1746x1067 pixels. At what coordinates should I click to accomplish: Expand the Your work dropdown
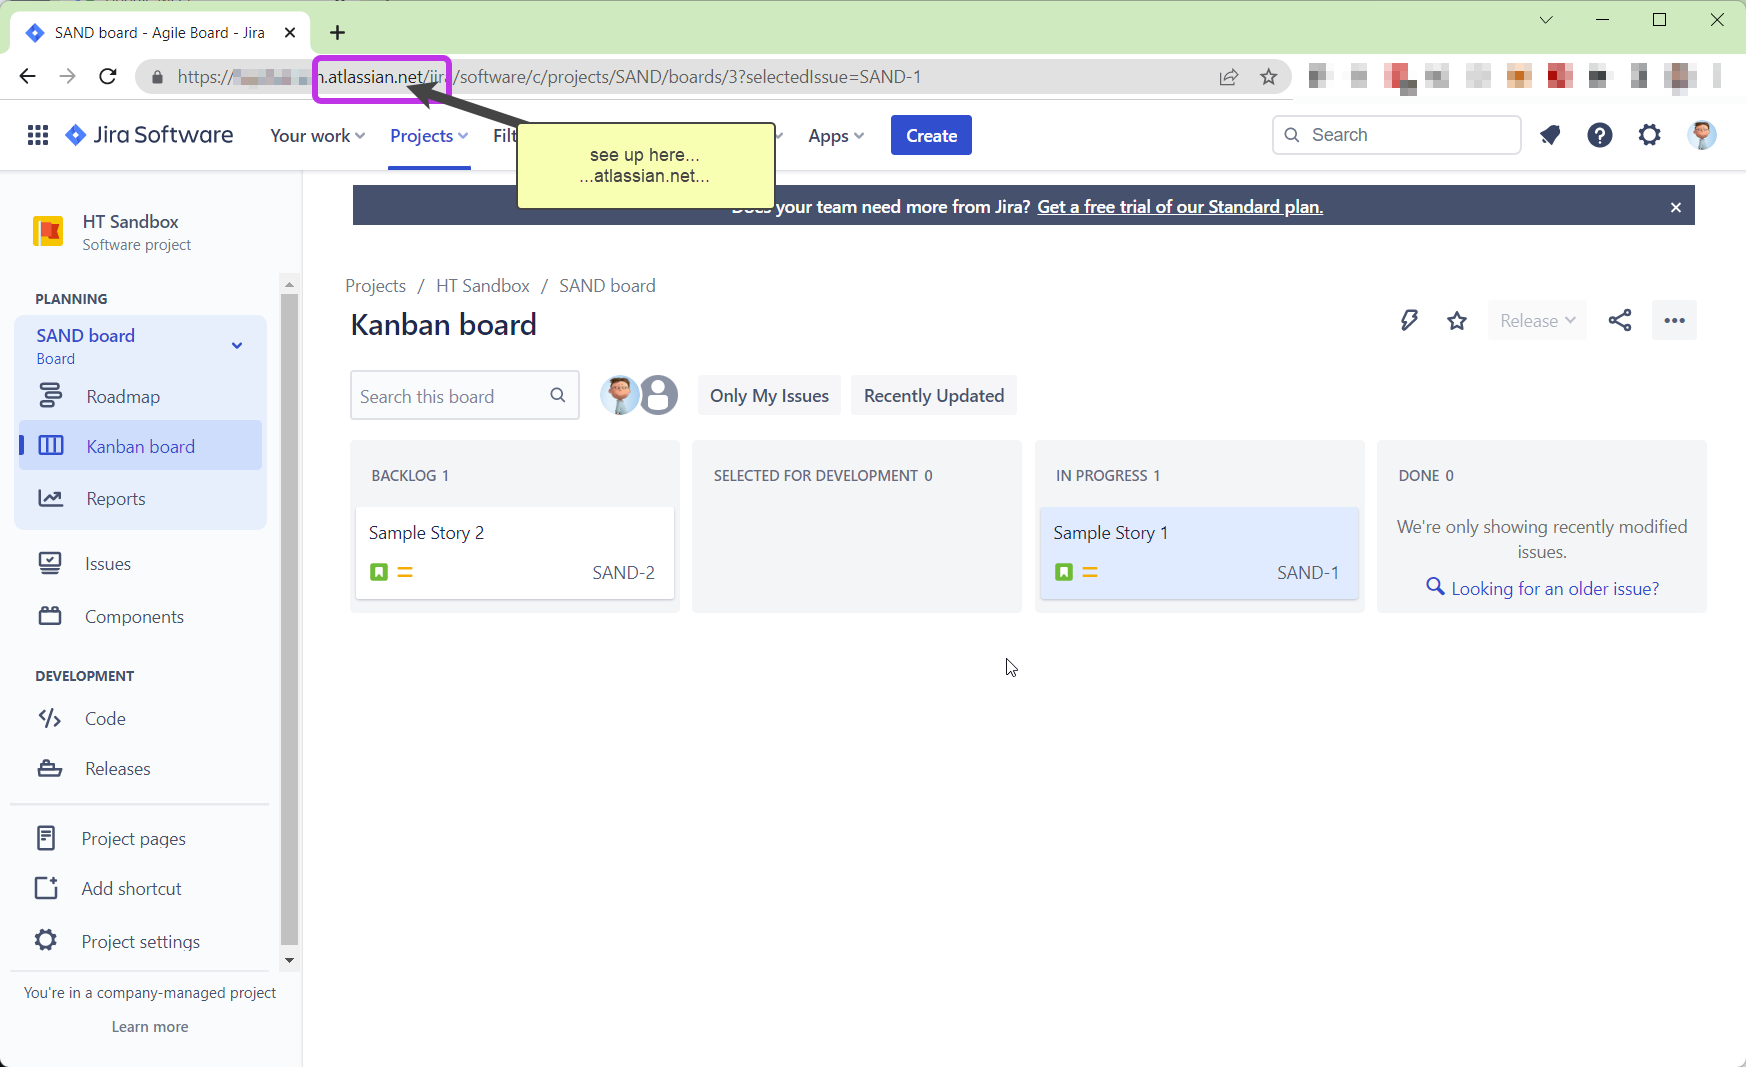coord(317,136)
